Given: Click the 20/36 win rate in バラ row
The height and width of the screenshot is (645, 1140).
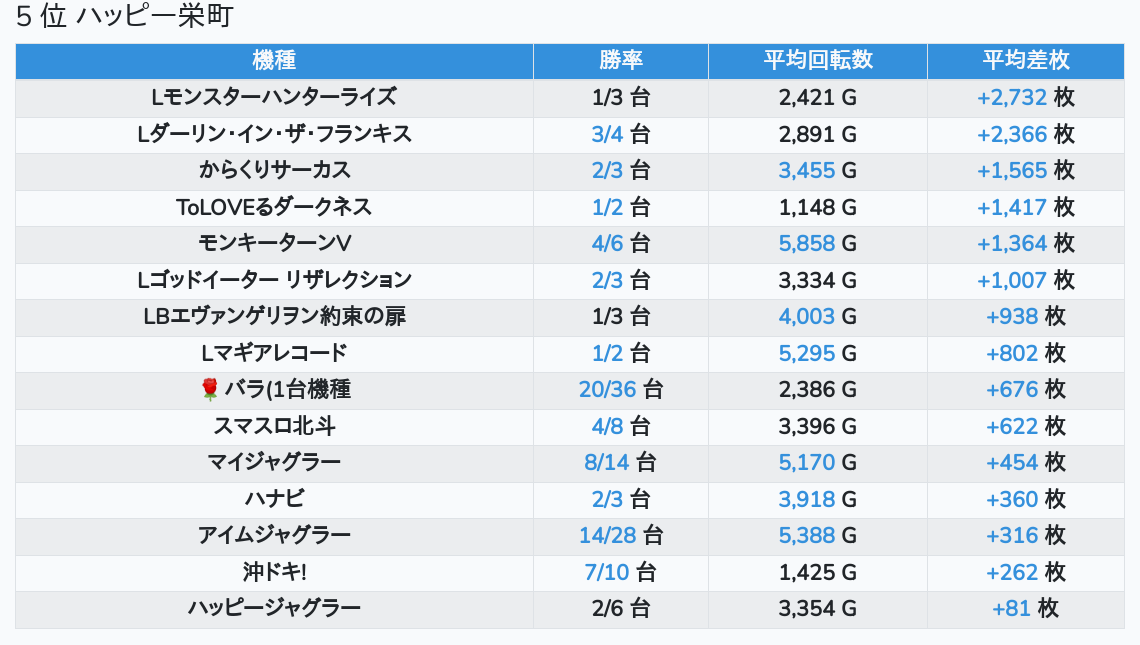Looking at the screenshot, I should tap(608, 390).
